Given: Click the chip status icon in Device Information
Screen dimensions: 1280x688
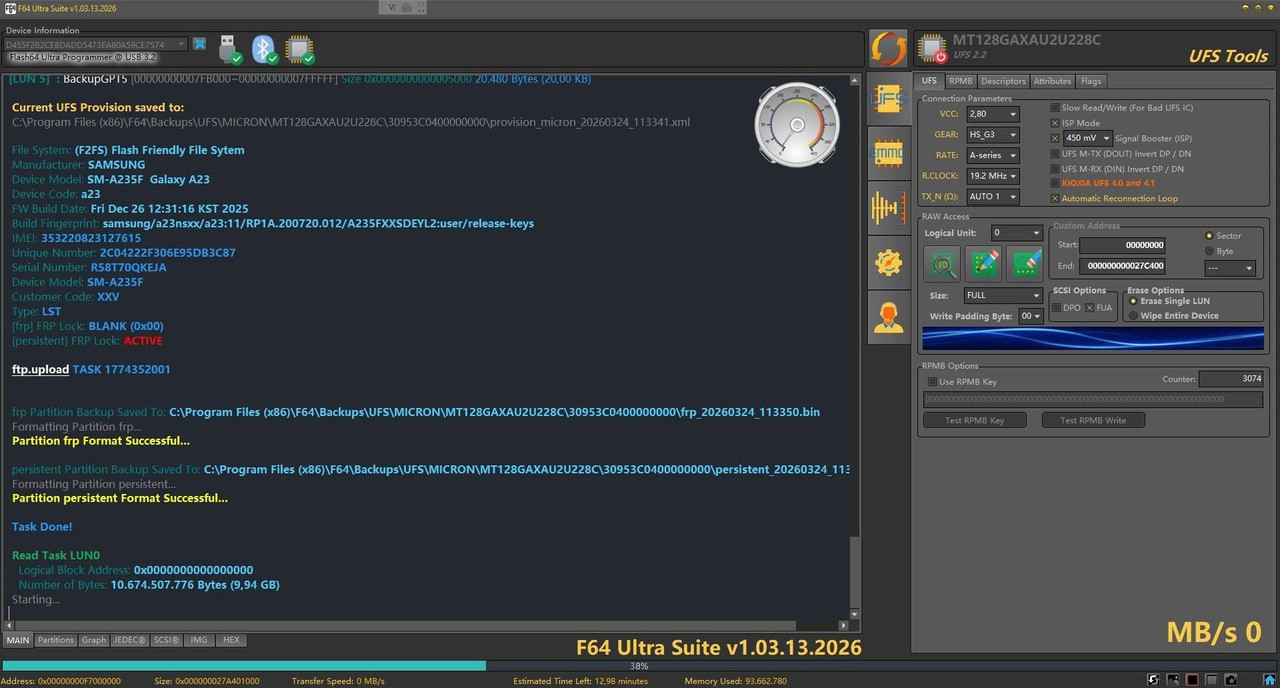Looking at the screenshot, I should pyautogui.click(x=299, y=48).
